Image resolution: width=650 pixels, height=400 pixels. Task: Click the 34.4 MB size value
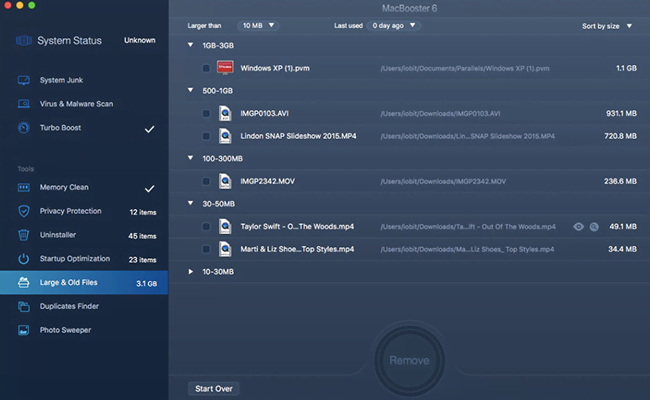click(x=622, y=249)
